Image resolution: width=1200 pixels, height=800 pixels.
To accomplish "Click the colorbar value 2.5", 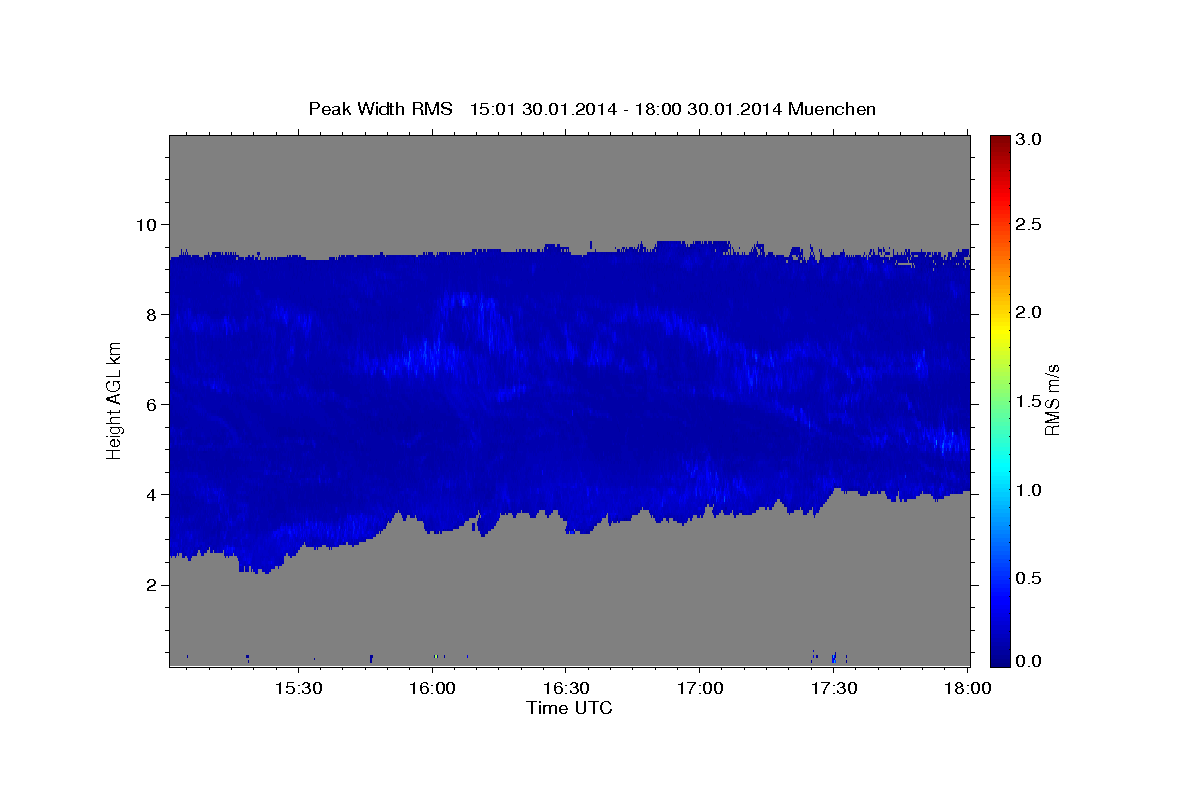I will click(x=1029, y=224).
